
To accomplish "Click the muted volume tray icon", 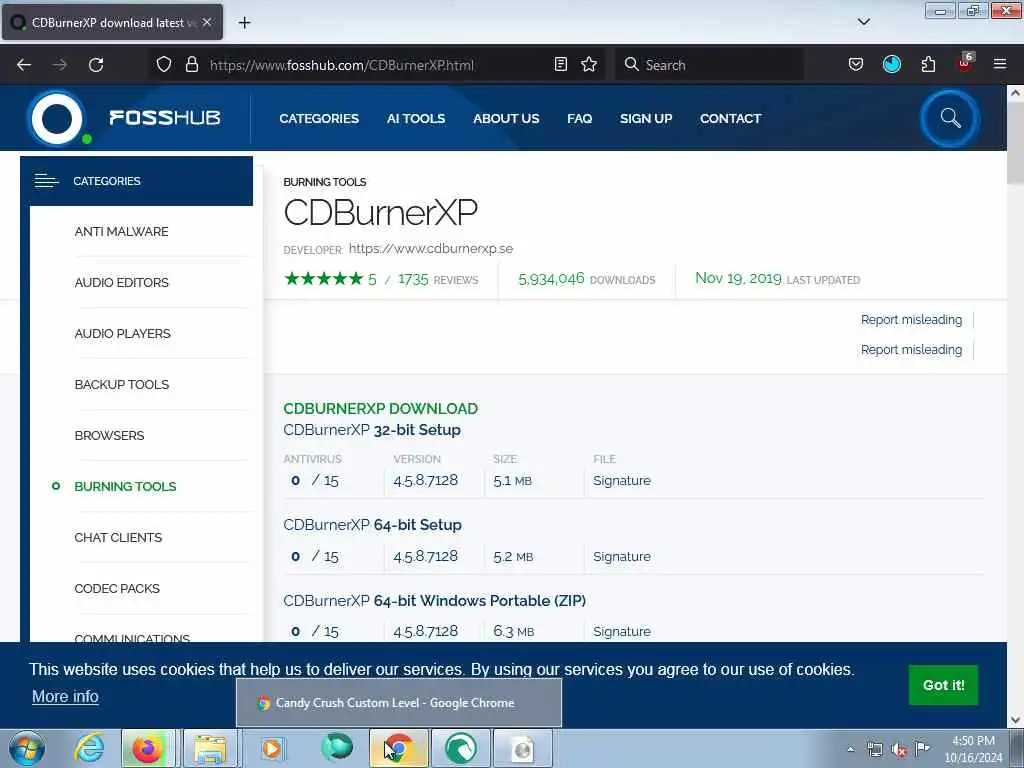I will tap(899, 749).
